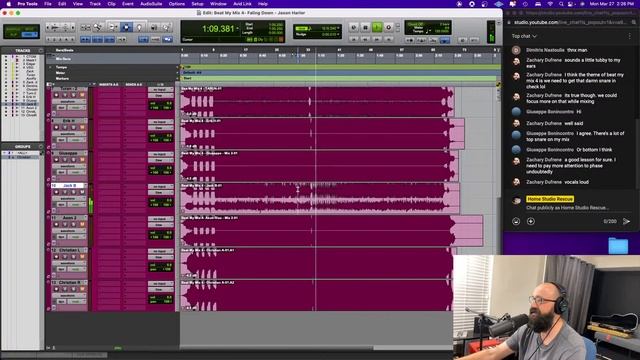Viewport: 640px width, 360px height.
Task: Toggle the transport Online button
Action: tap(354, 27)
